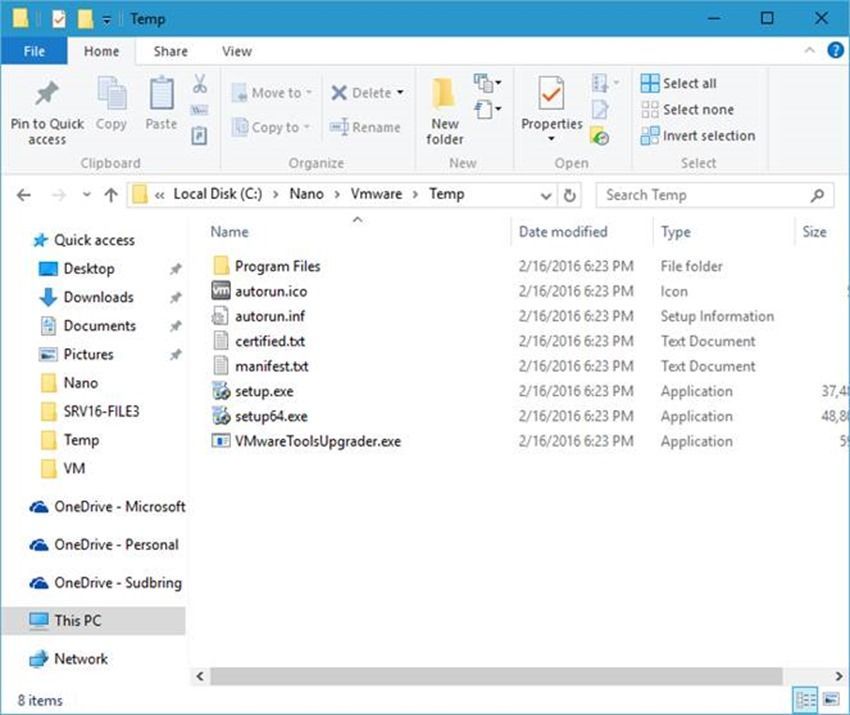Click the Rename button
The width and height of the screenshot is (850, 715).
click(x=365, y=127)
